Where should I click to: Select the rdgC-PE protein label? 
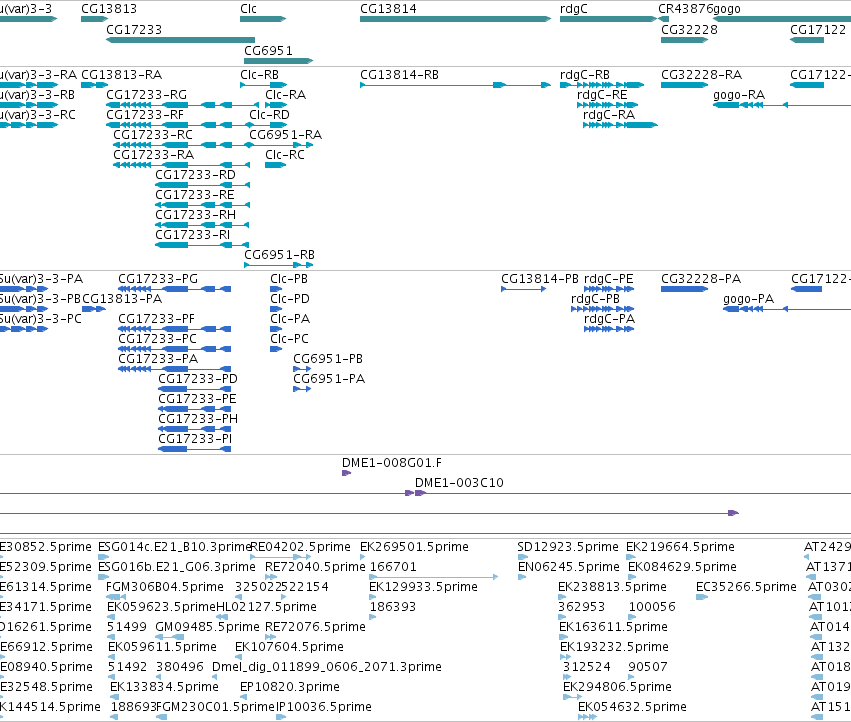click(x=608, y=278)
